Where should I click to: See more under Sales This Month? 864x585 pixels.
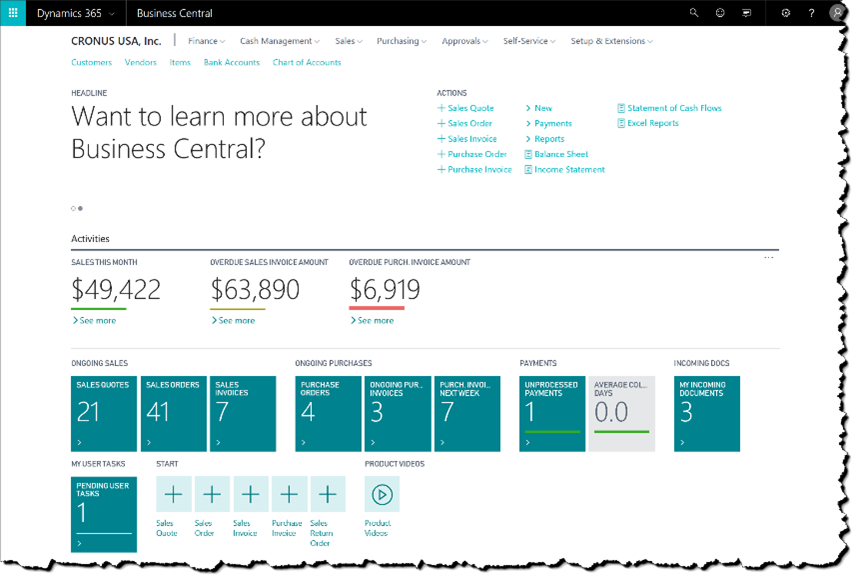pos(94,321)
